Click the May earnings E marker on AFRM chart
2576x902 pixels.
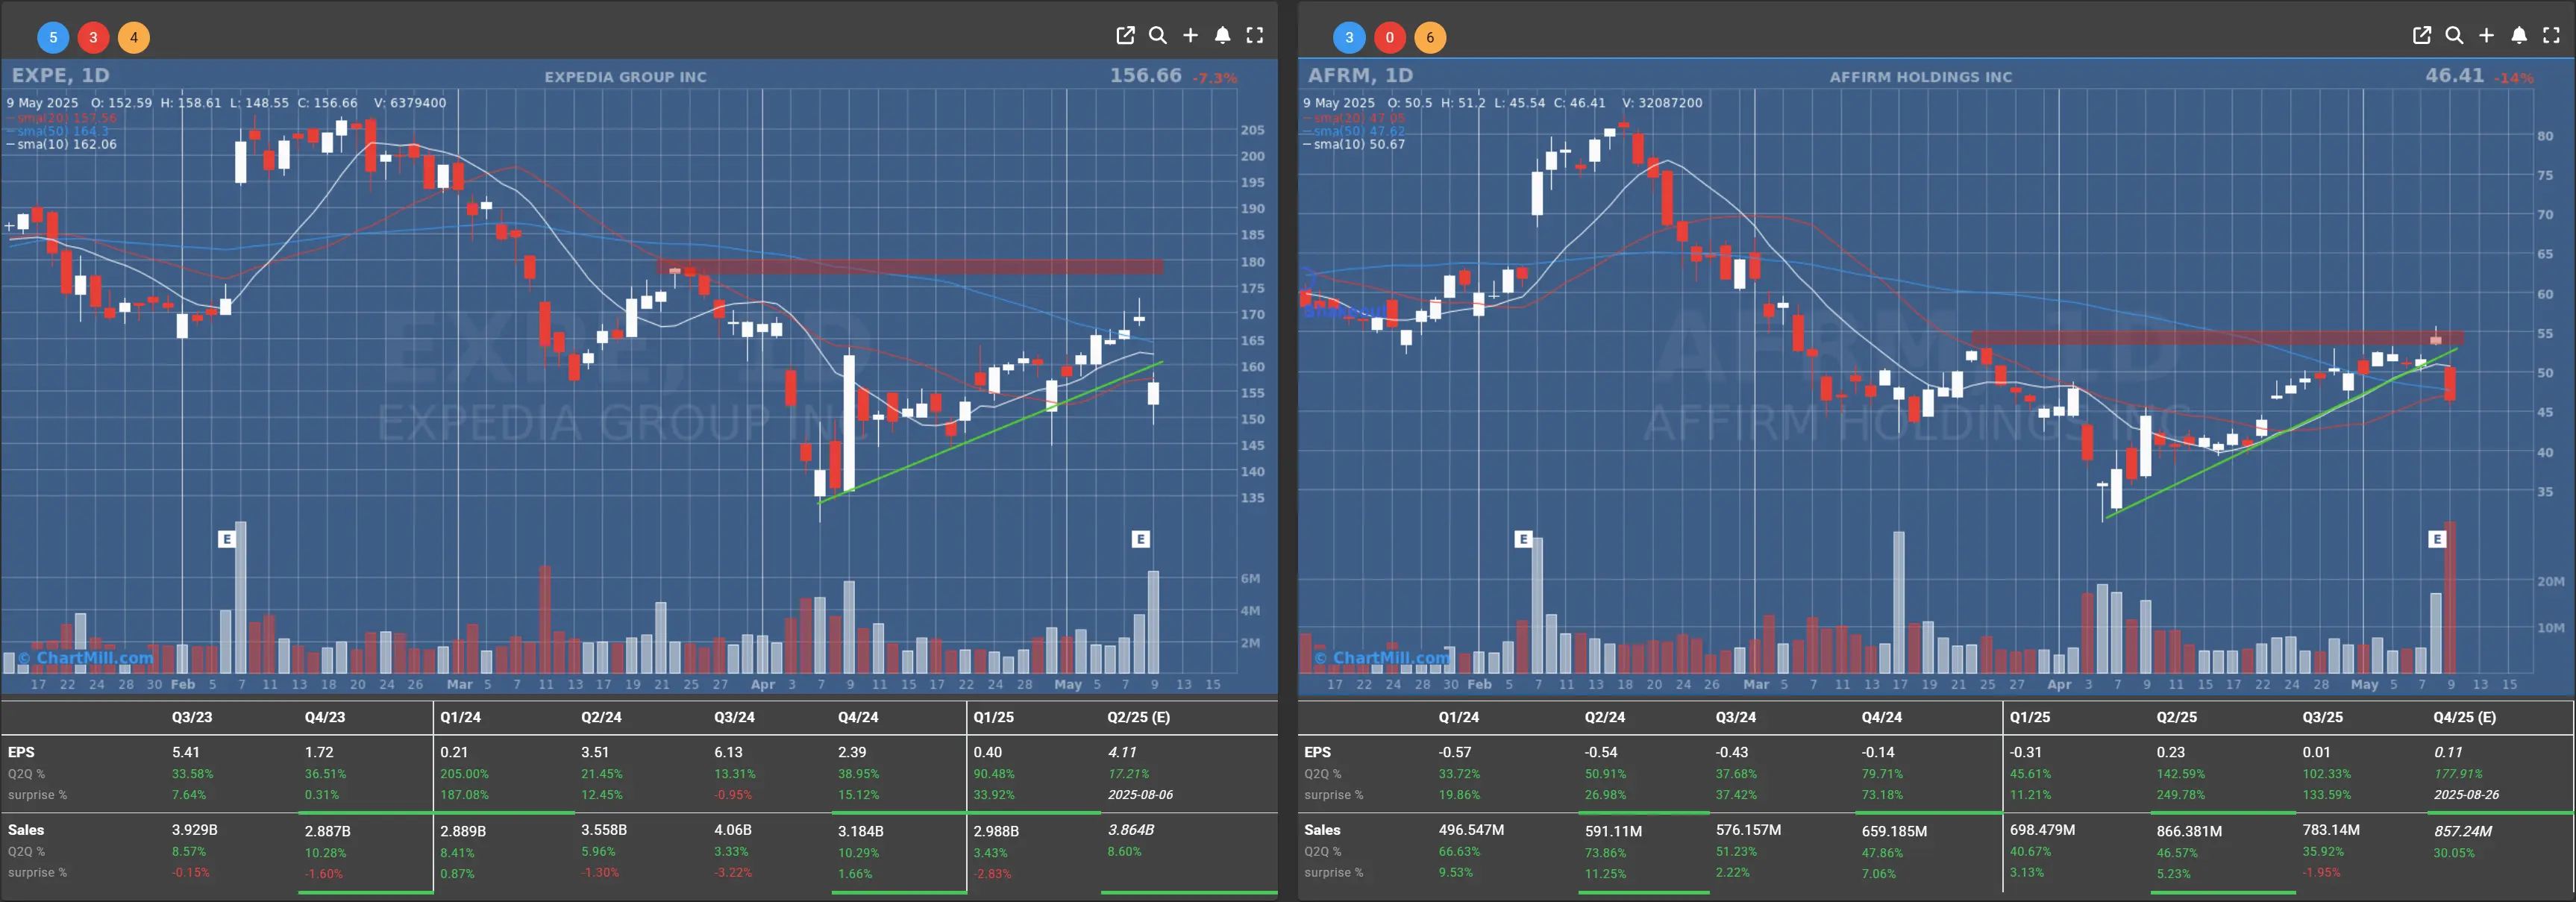coord(2437,539)
